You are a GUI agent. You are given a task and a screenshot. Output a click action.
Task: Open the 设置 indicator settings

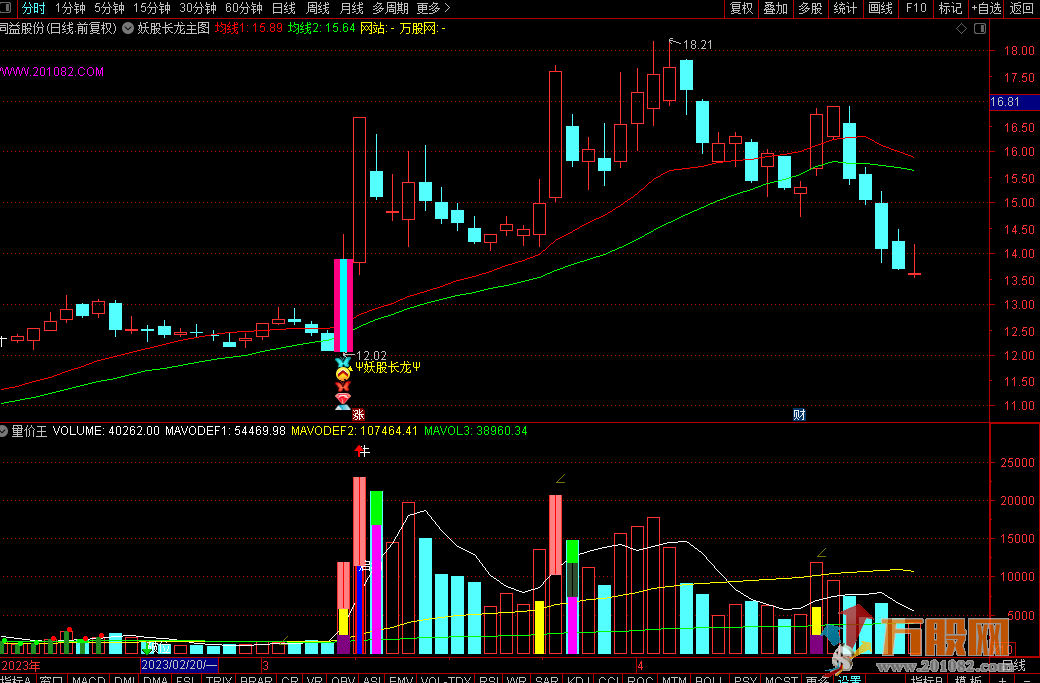pyautogui.click(x=849, y=680)
